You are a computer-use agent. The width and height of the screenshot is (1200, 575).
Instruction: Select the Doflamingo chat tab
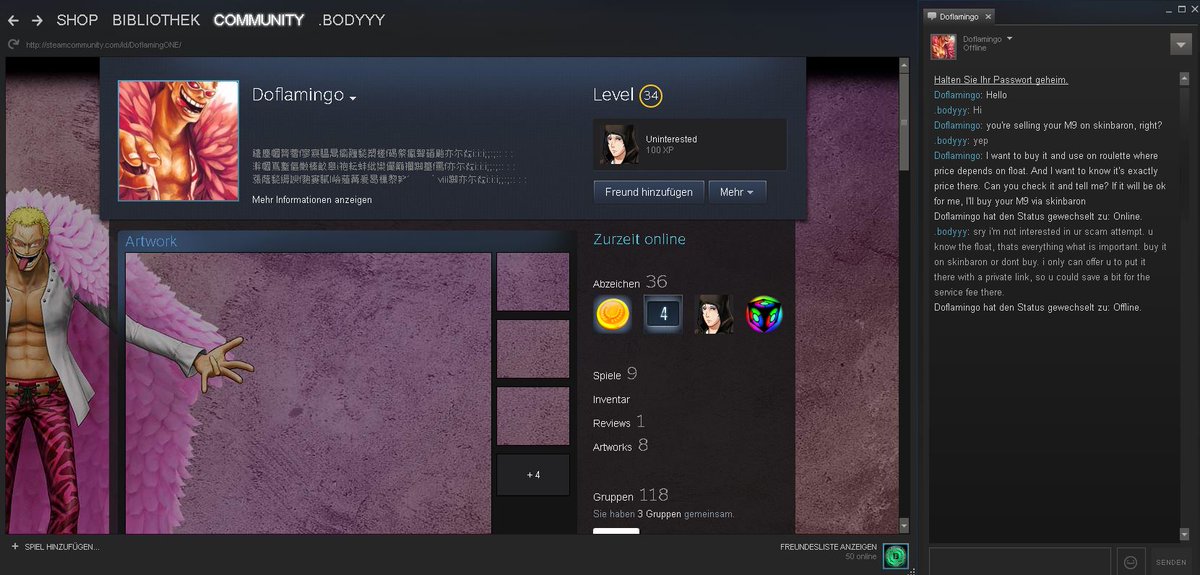958,17
